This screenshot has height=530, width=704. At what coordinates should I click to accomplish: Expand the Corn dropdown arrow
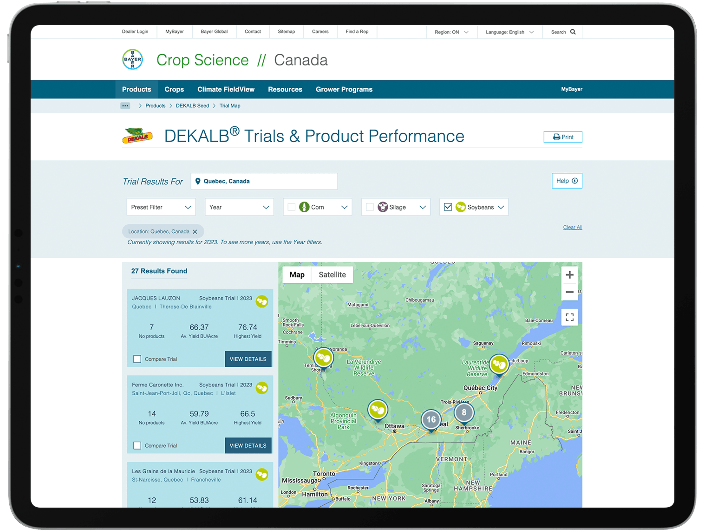coord(344,207)
